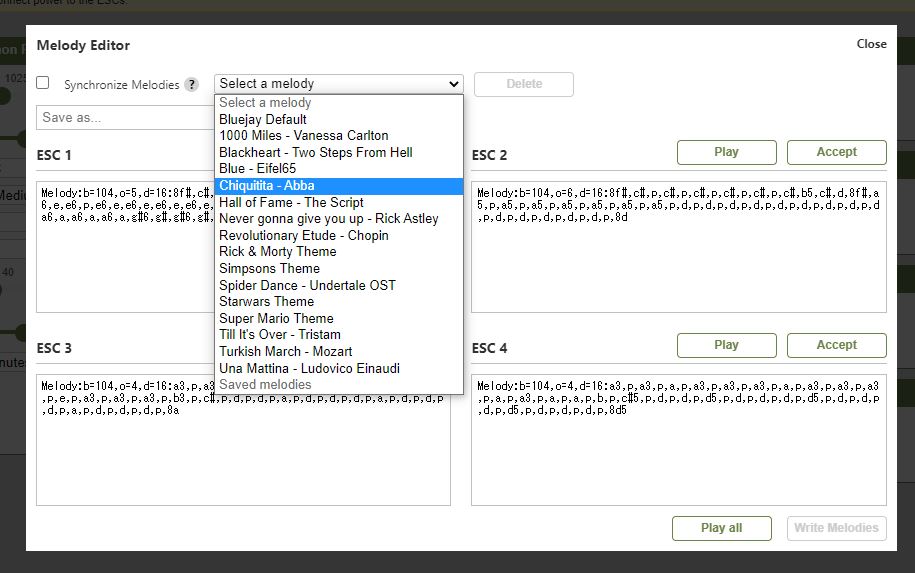Click the Synchronize Melodies help question mark icon
The image size is (915, 573).
pos(191,85)
